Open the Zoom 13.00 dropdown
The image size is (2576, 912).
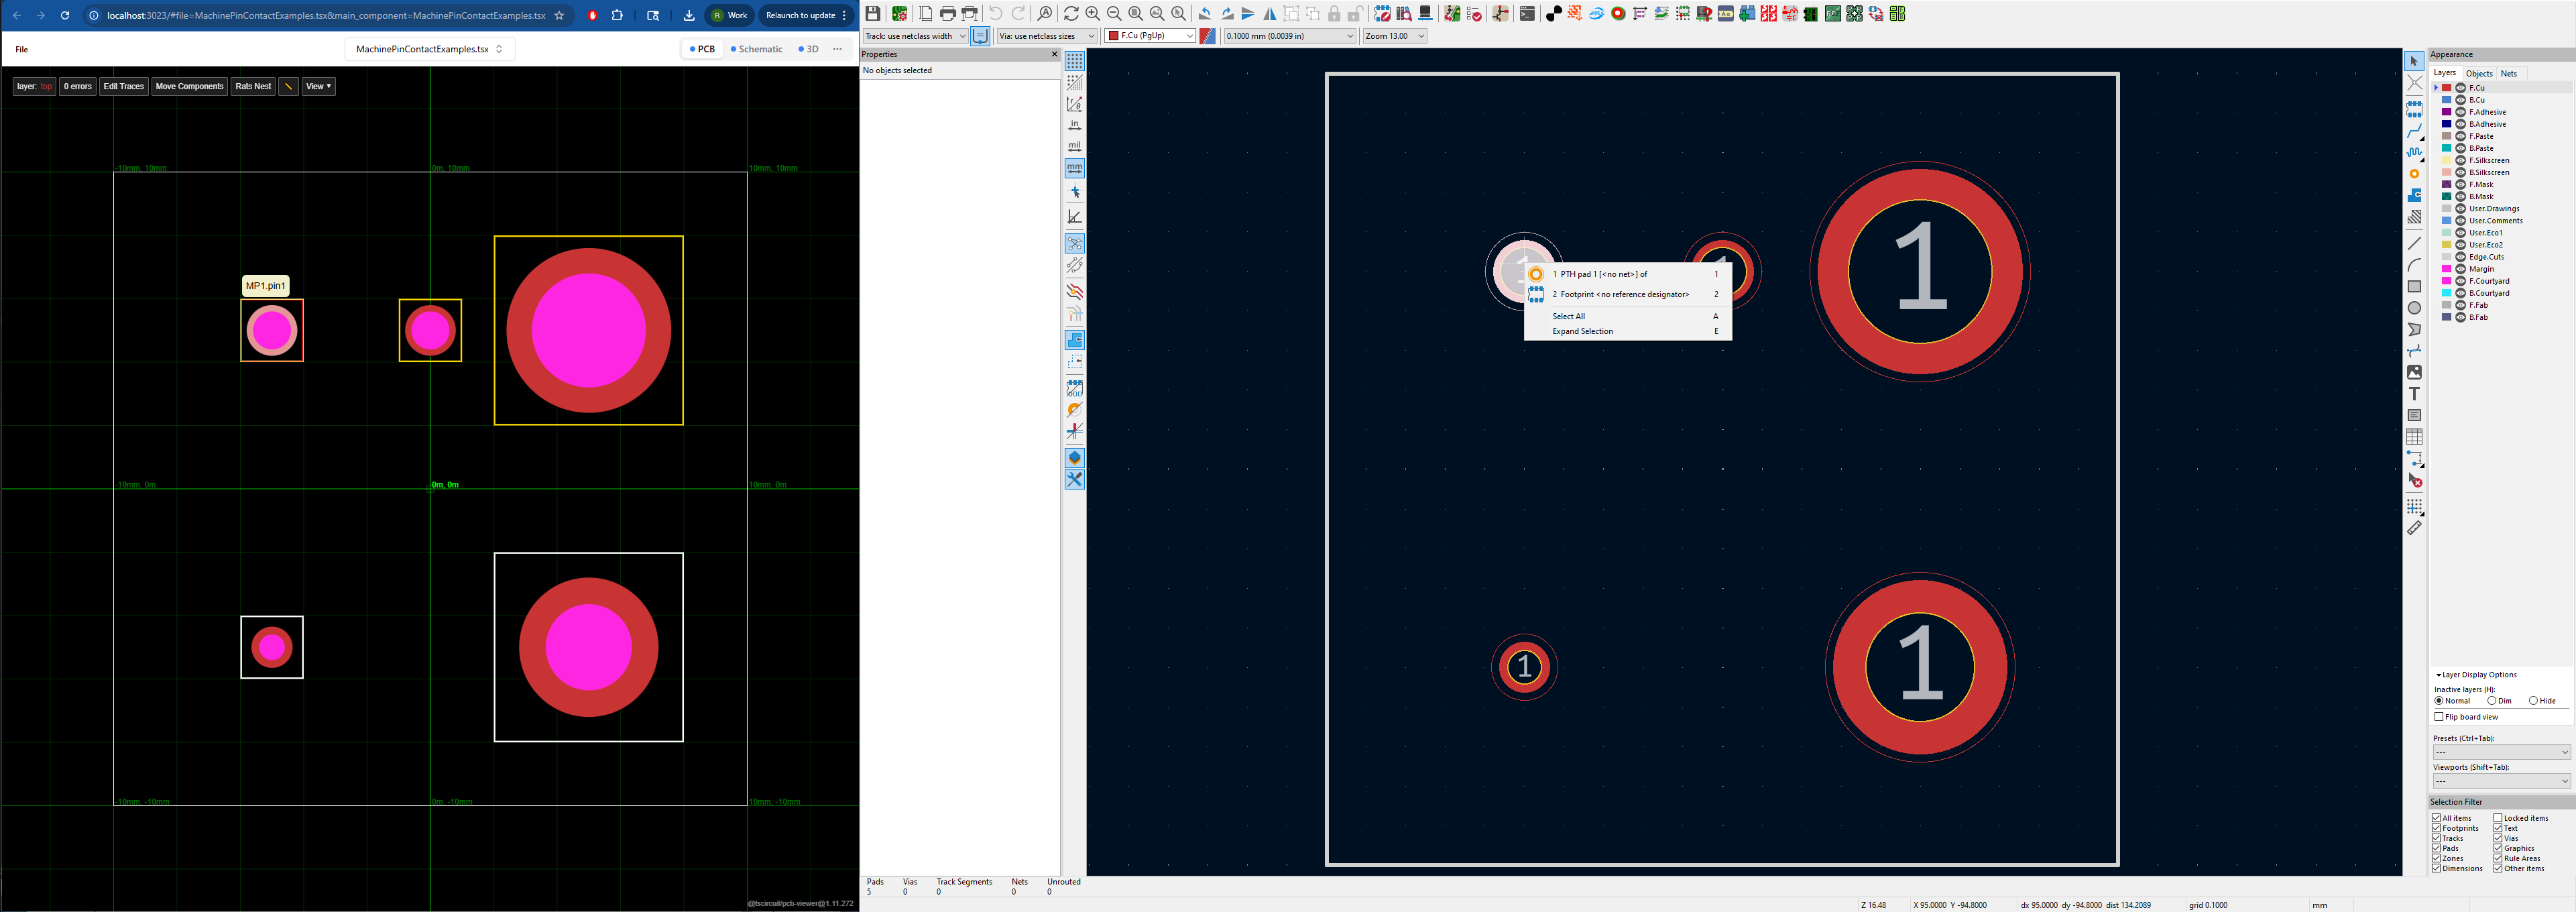tap(1395, 36)
